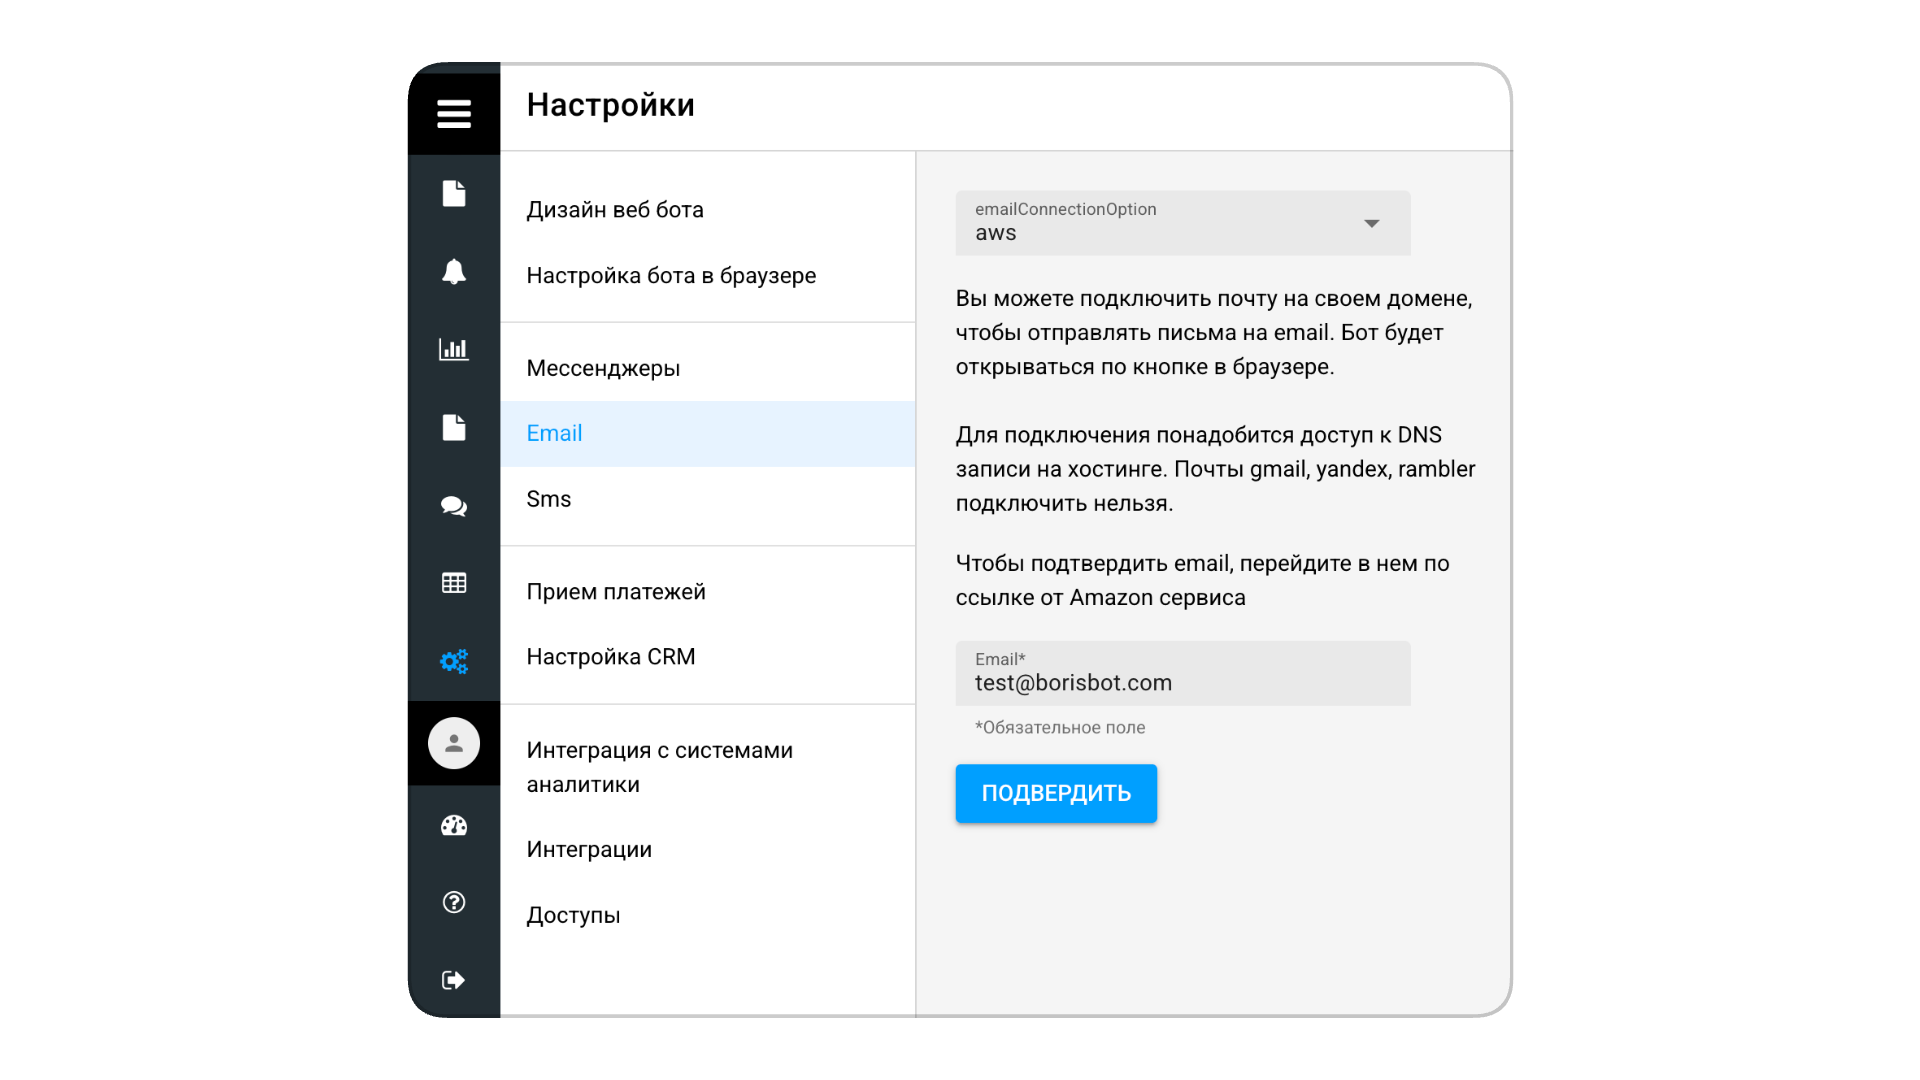Click the logout arrow icon

(453, 980)
